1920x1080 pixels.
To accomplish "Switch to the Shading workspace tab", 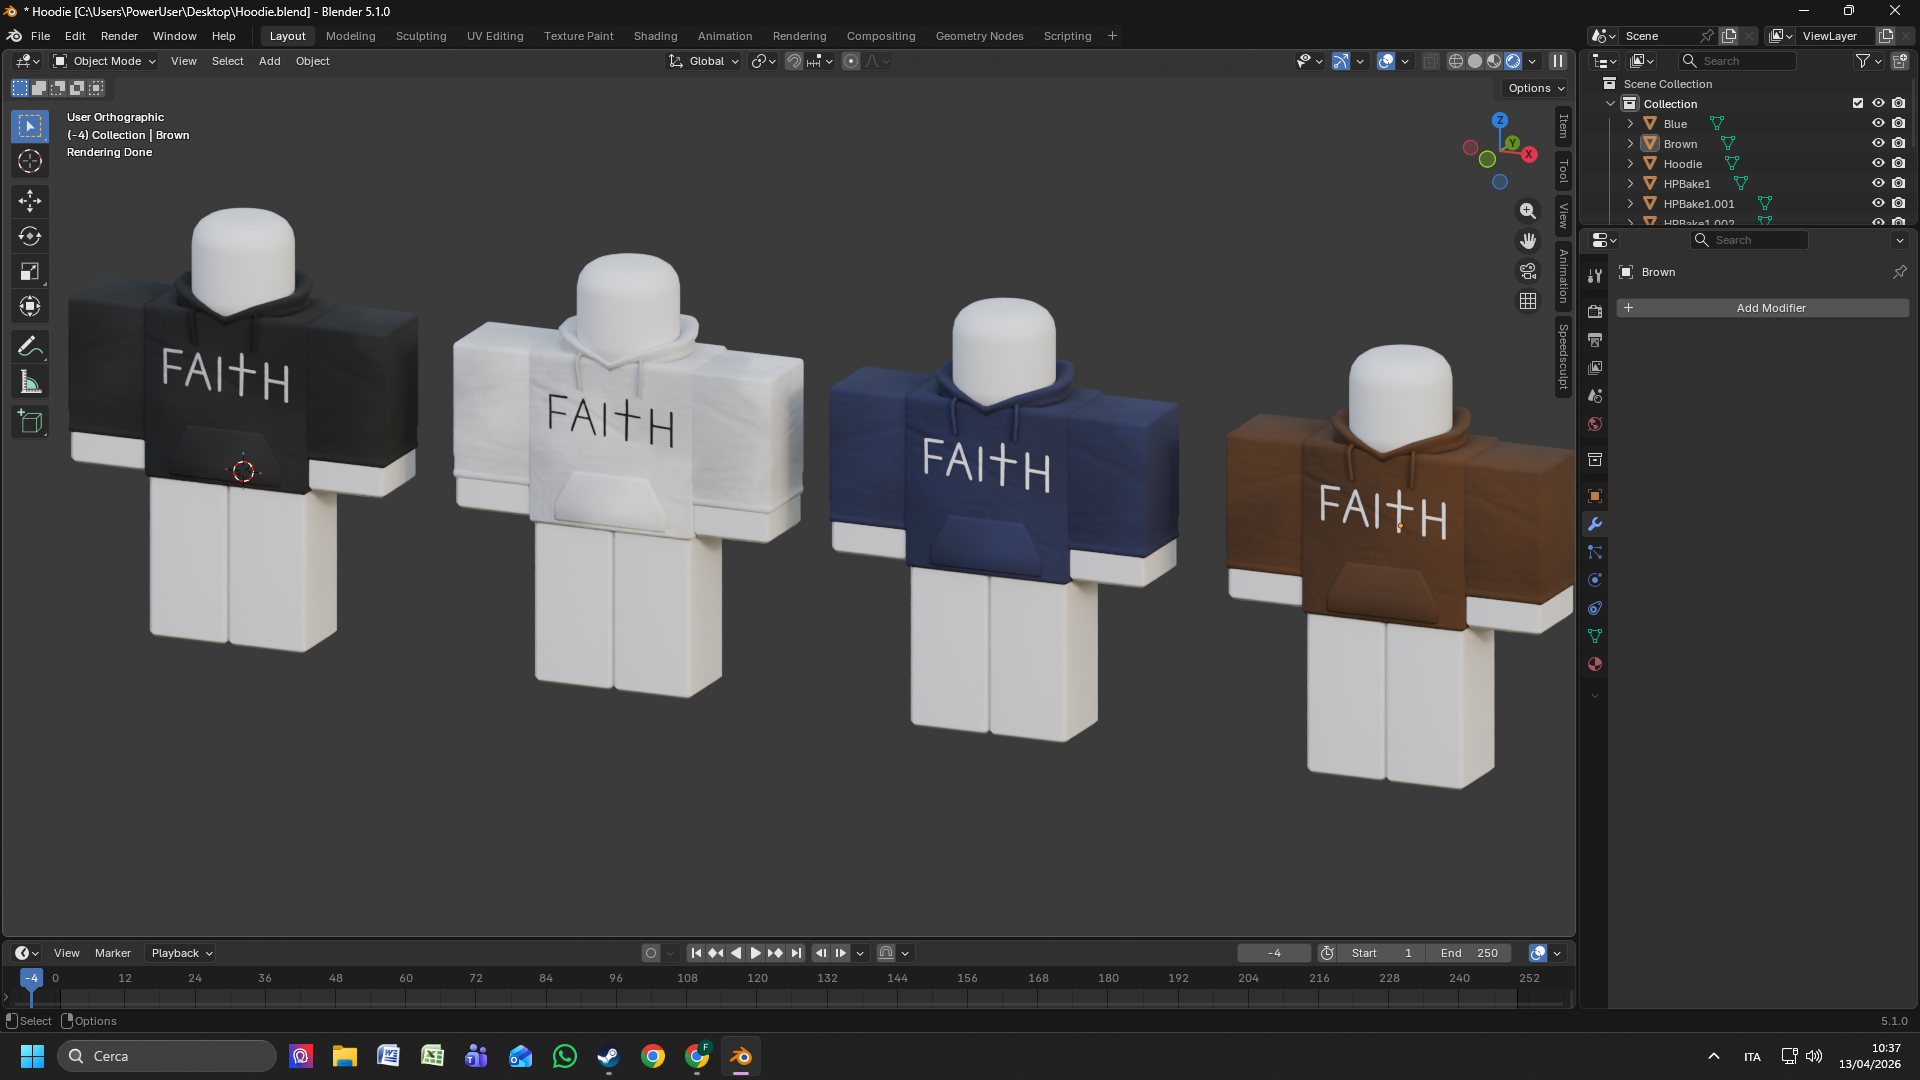I will click(655, 36).
